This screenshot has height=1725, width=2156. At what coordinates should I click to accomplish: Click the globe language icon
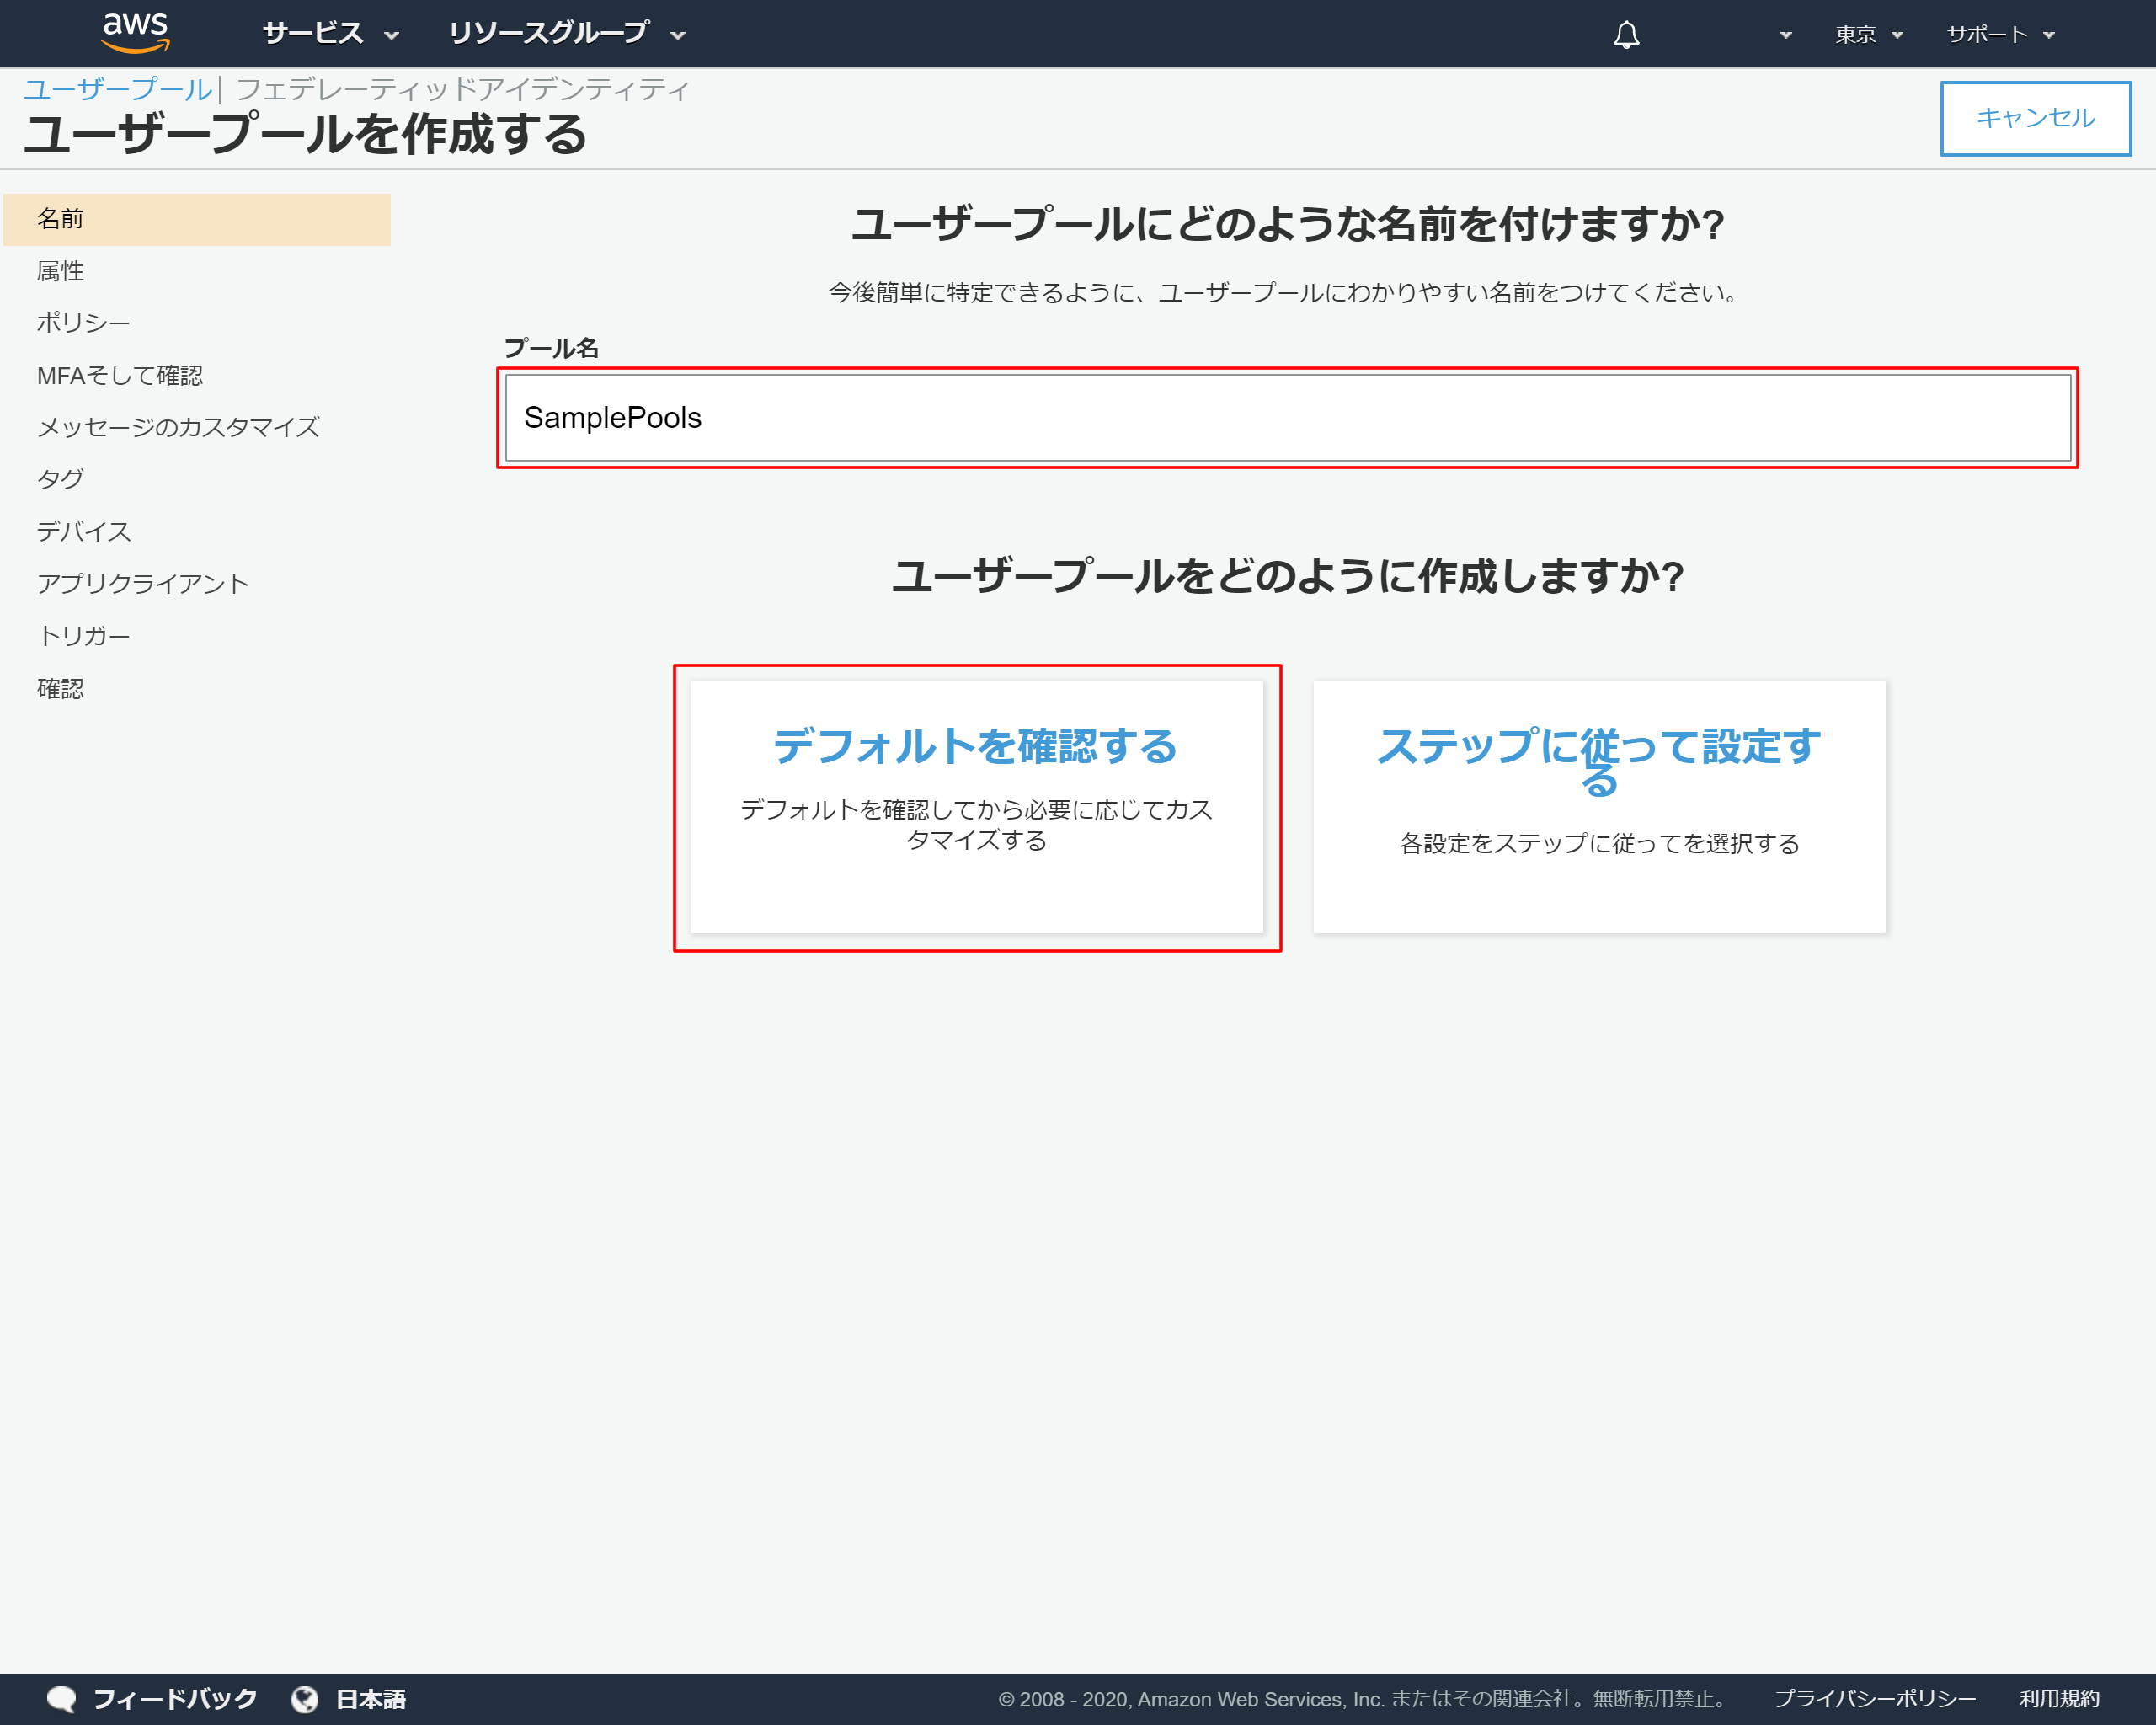pyautogui.click(x=305, y=1699)
